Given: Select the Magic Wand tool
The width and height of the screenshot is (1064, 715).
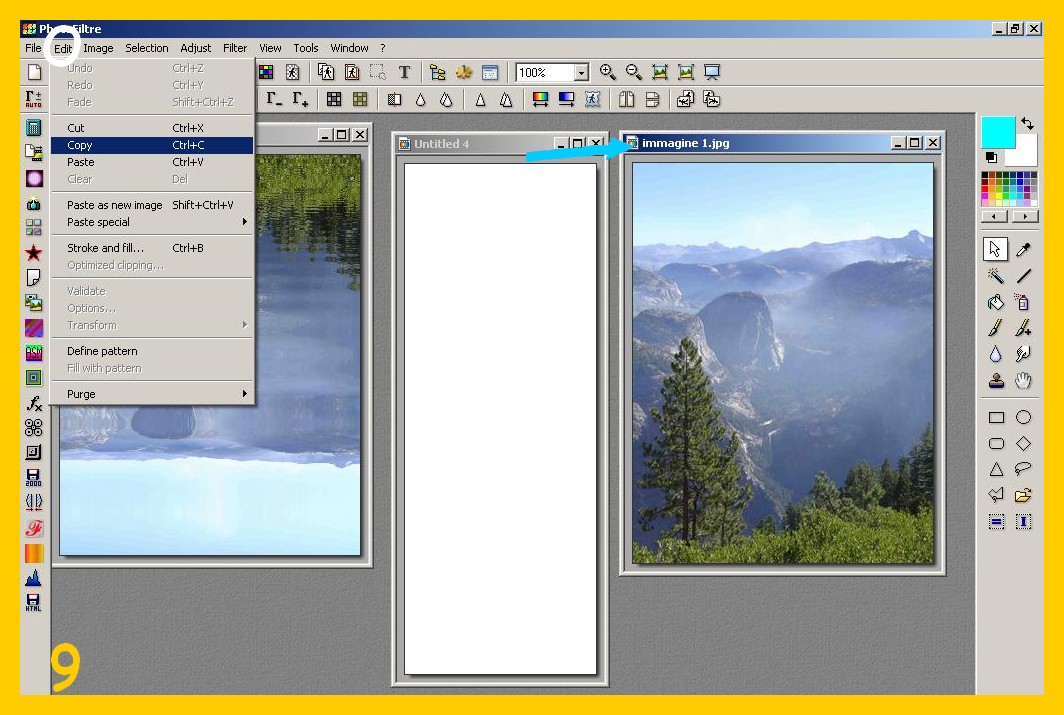Looking at the screenshot, I should [996, 276].
